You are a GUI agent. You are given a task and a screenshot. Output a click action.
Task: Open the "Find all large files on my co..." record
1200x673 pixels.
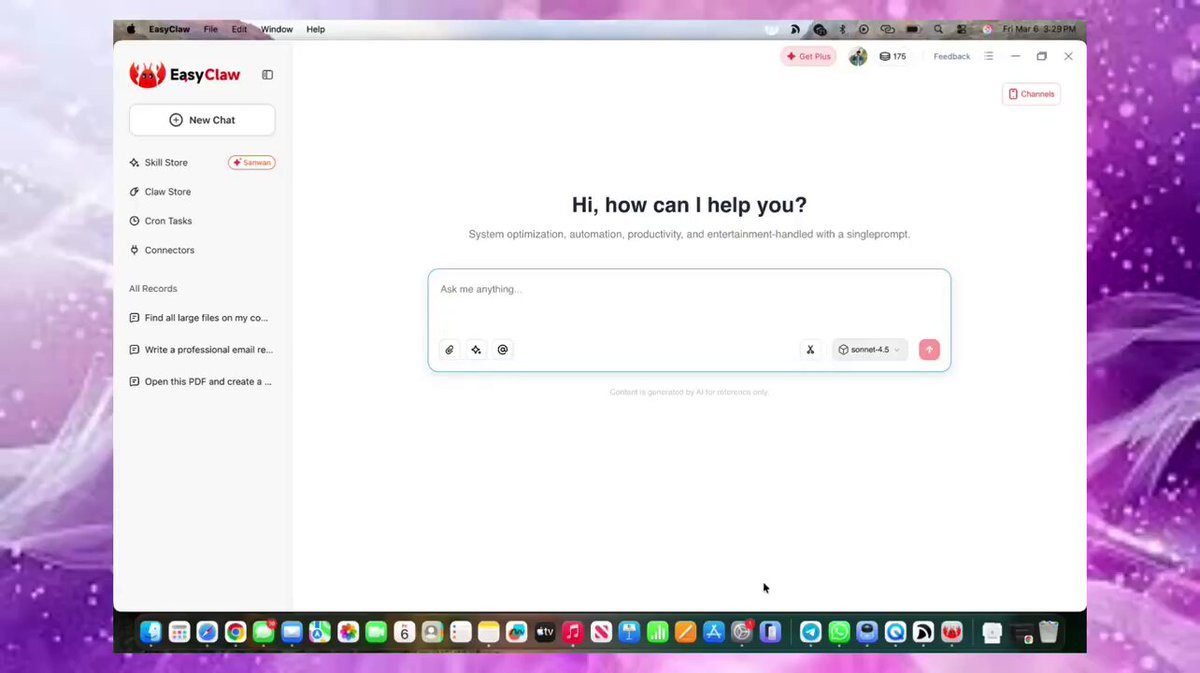(201, 318)
